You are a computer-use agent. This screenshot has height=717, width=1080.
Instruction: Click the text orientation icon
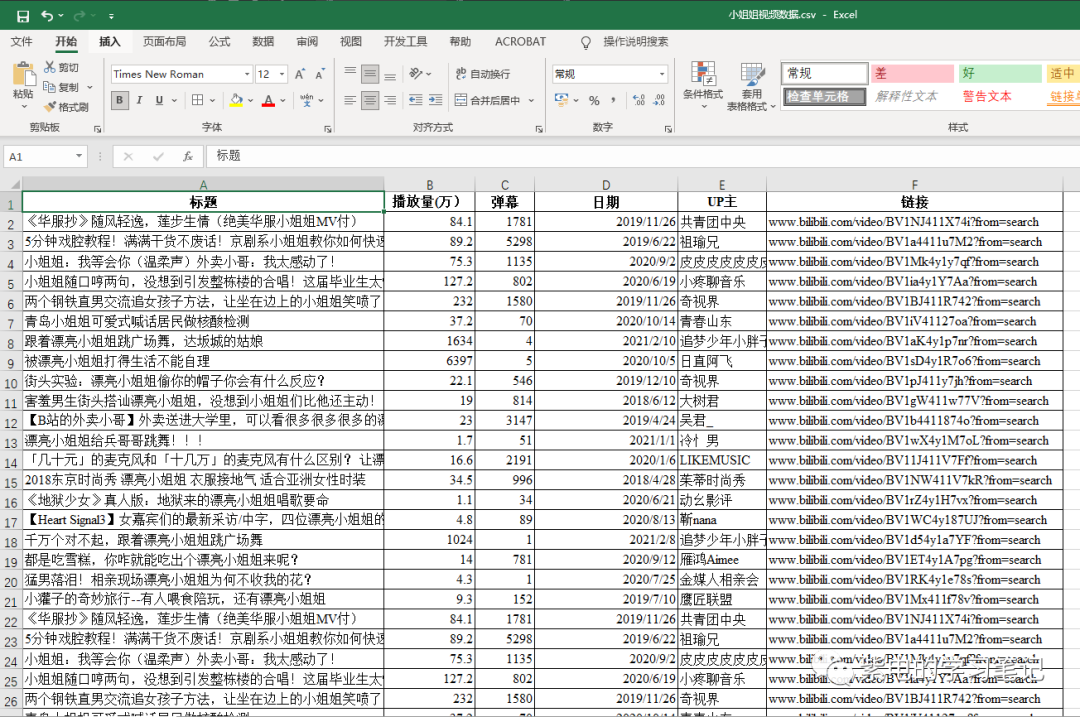pyautogui.click(x=415, y=74)
